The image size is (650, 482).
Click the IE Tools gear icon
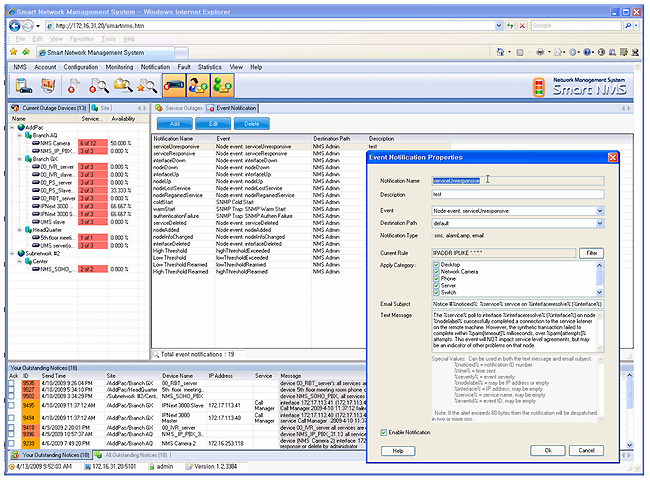(x=572, y=52)
